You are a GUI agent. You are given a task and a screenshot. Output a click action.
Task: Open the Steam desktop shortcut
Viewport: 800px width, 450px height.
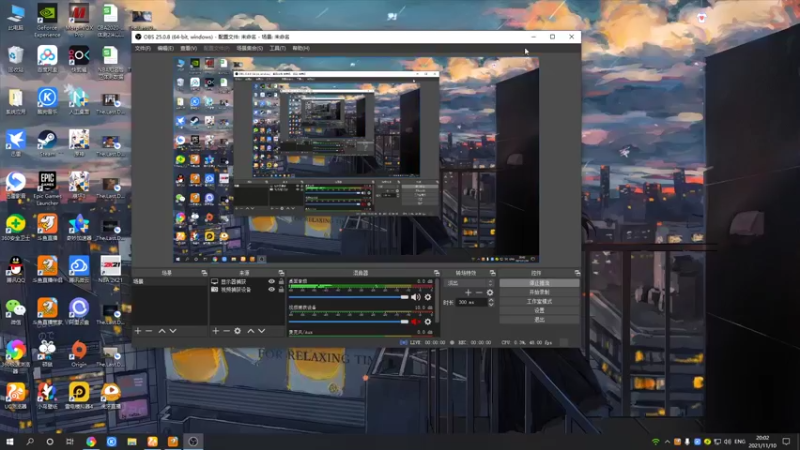[47, 143]
